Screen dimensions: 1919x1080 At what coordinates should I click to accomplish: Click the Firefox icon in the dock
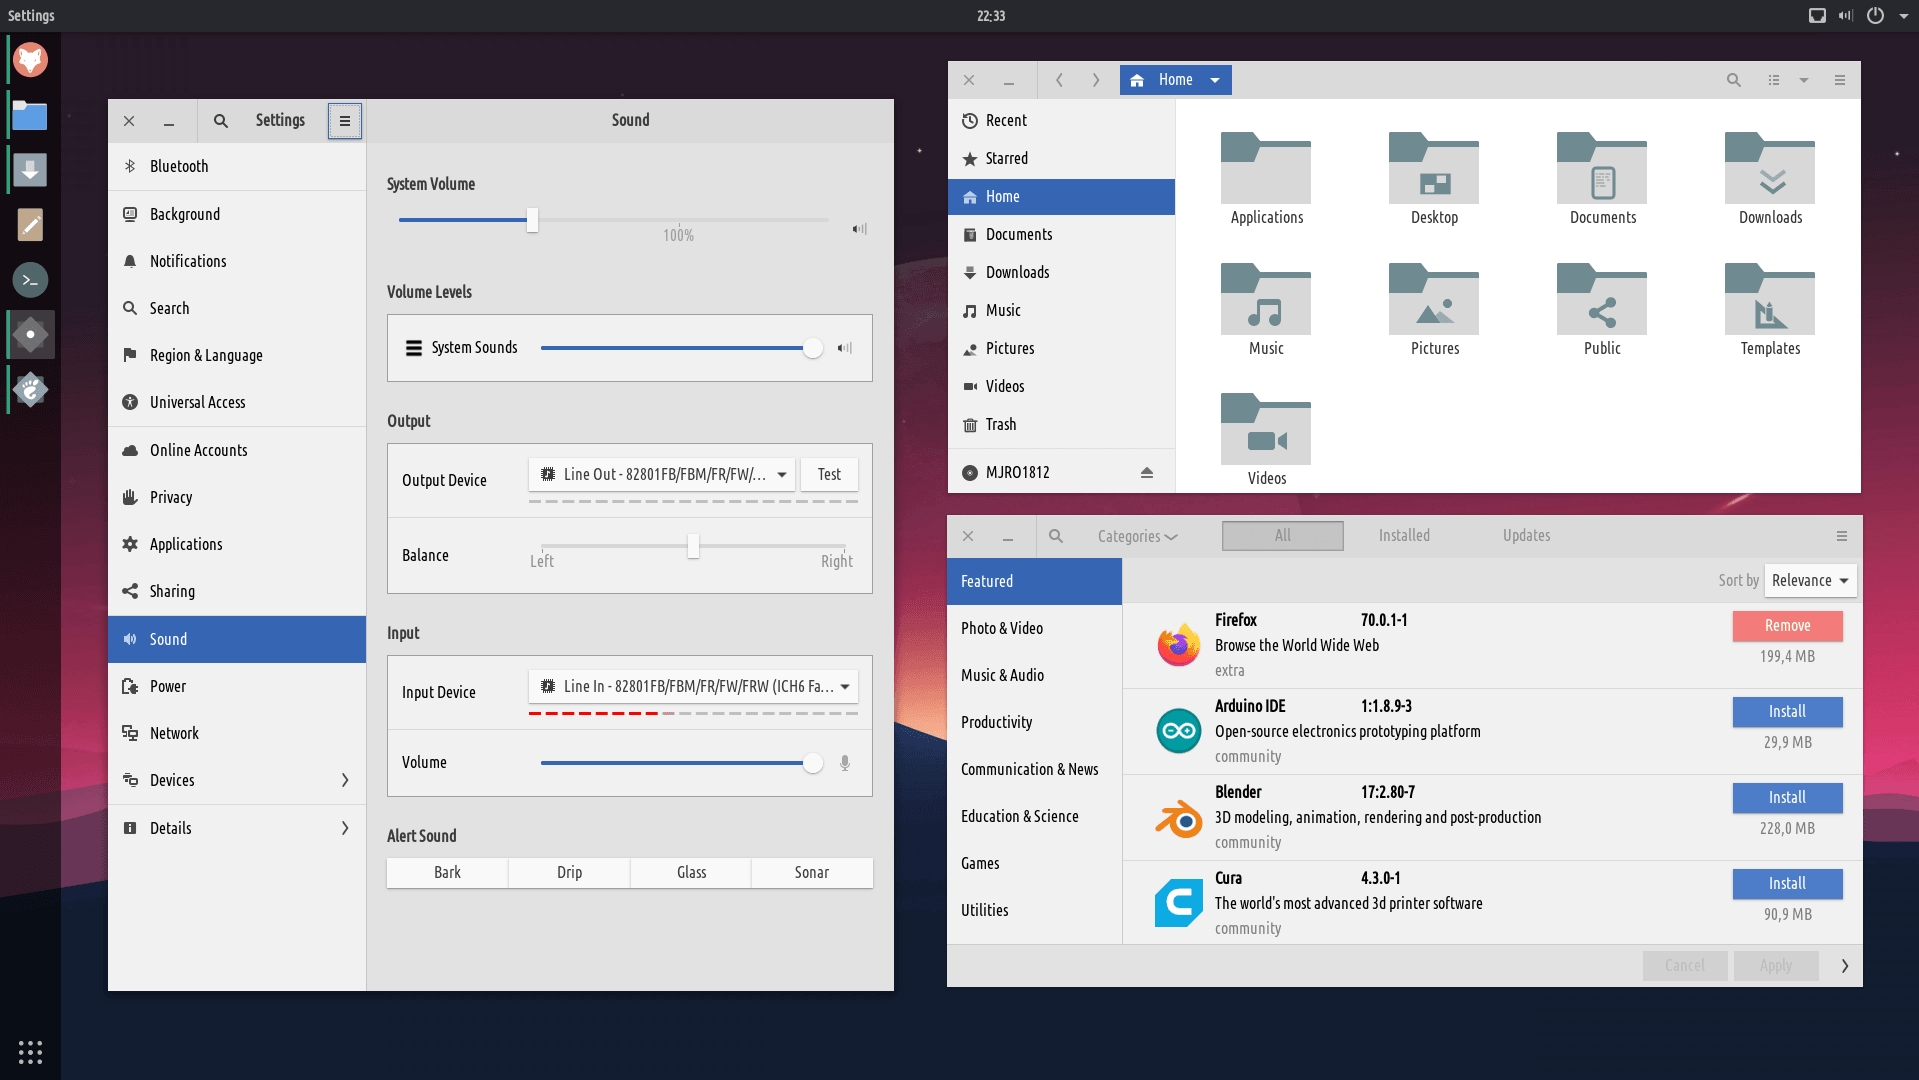click(x=30, y=60)
